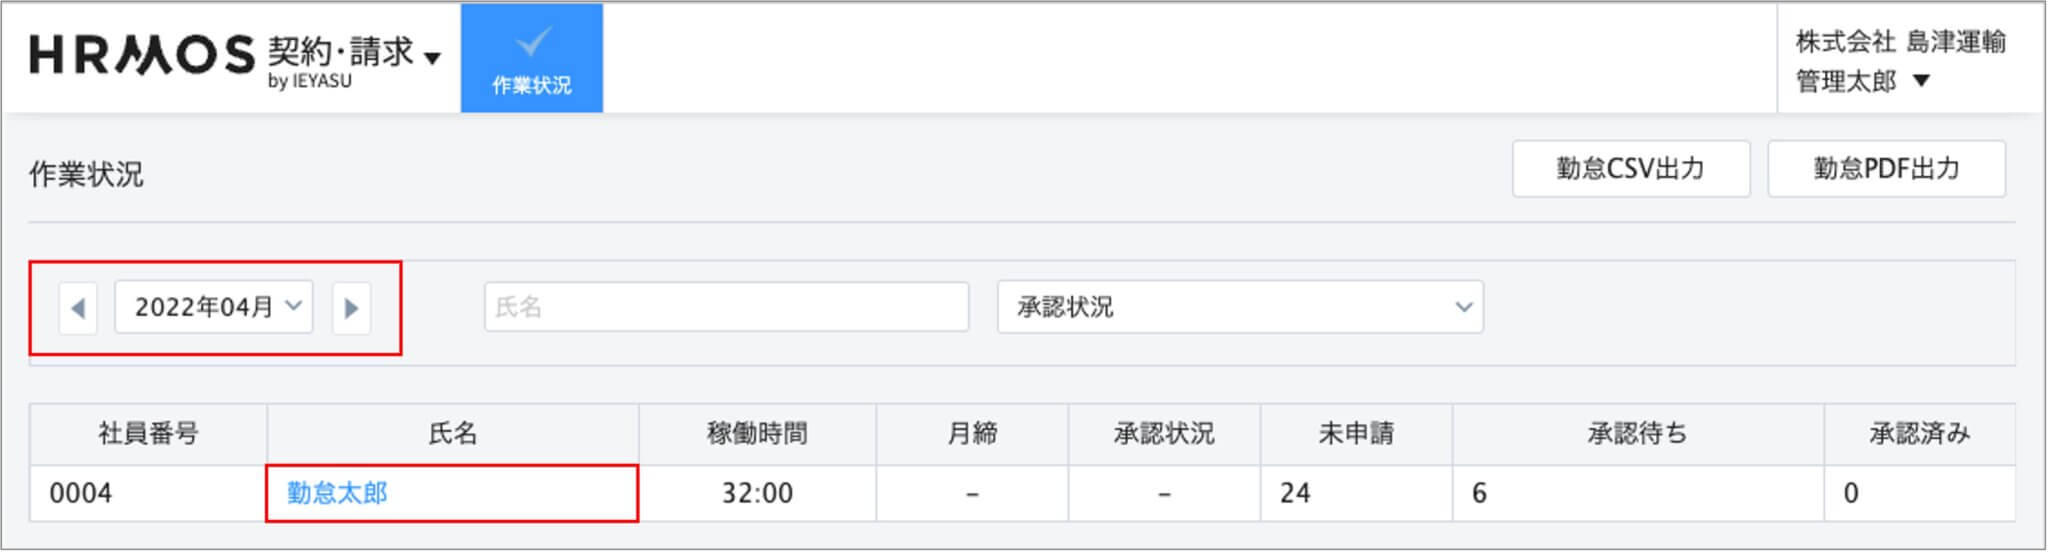Click the next month arrow

pos(351,308)
